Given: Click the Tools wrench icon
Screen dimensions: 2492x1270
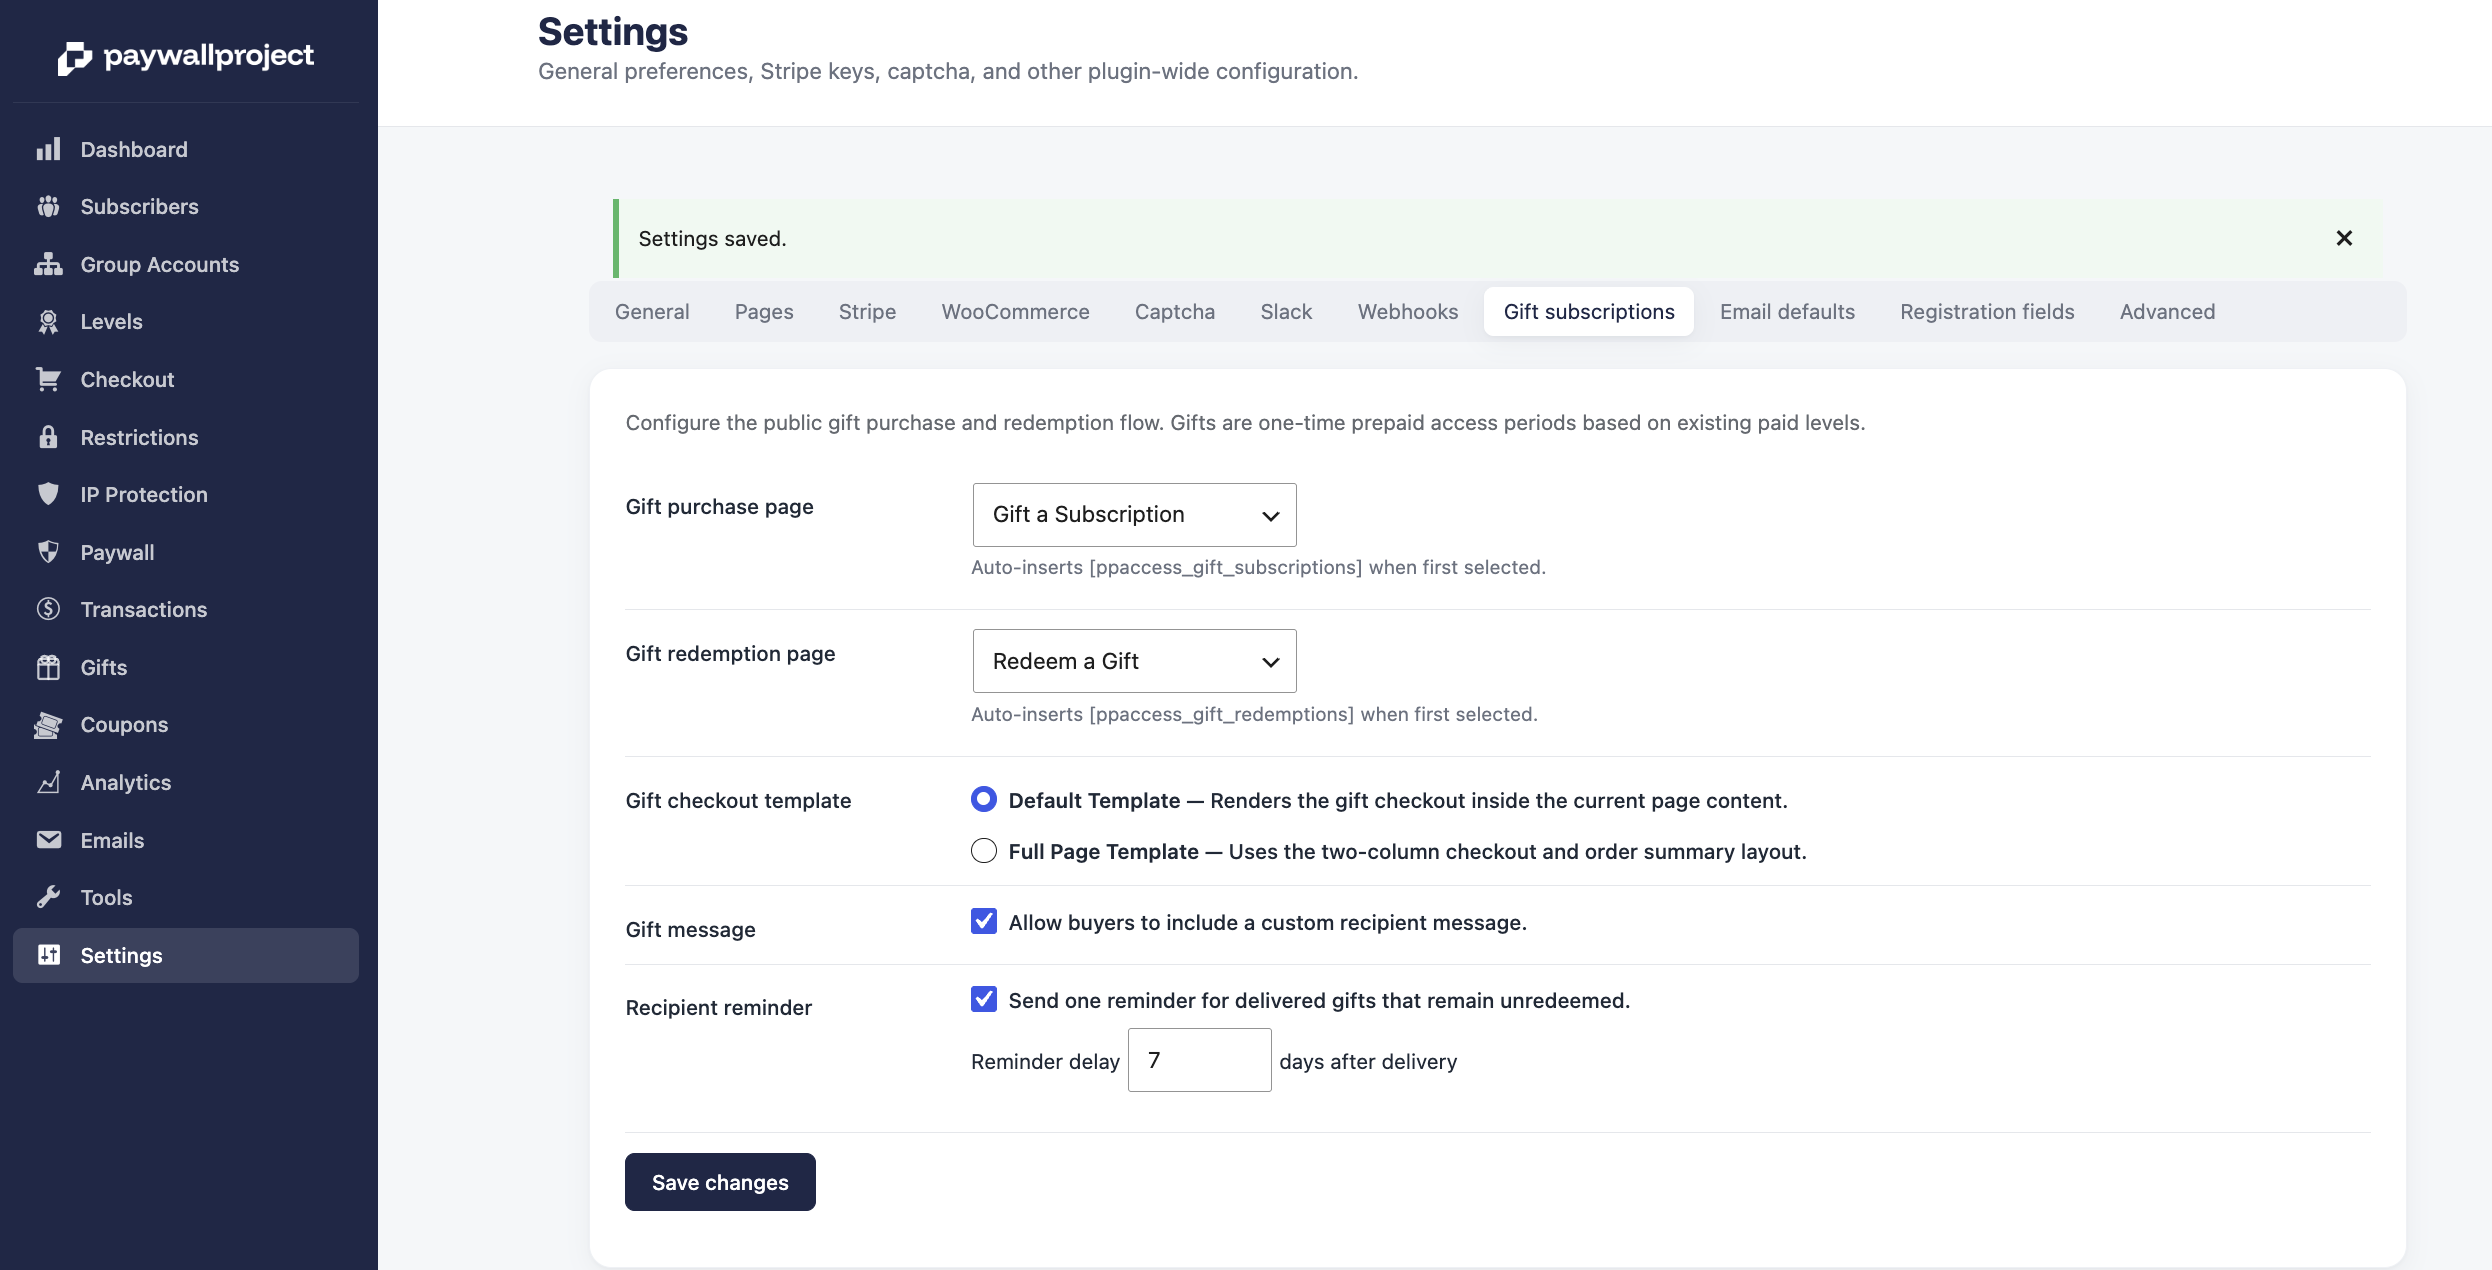Looking at the screenshot, I should point(48,897).
